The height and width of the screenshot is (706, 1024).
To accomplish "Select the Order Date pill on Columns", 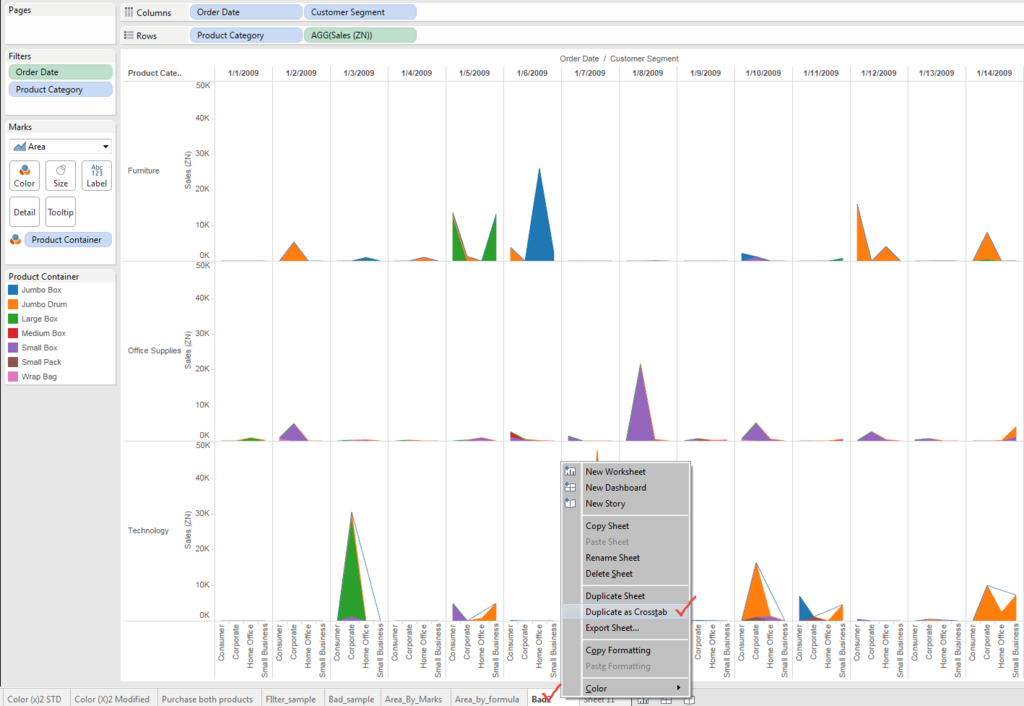I will coord(246,12).
